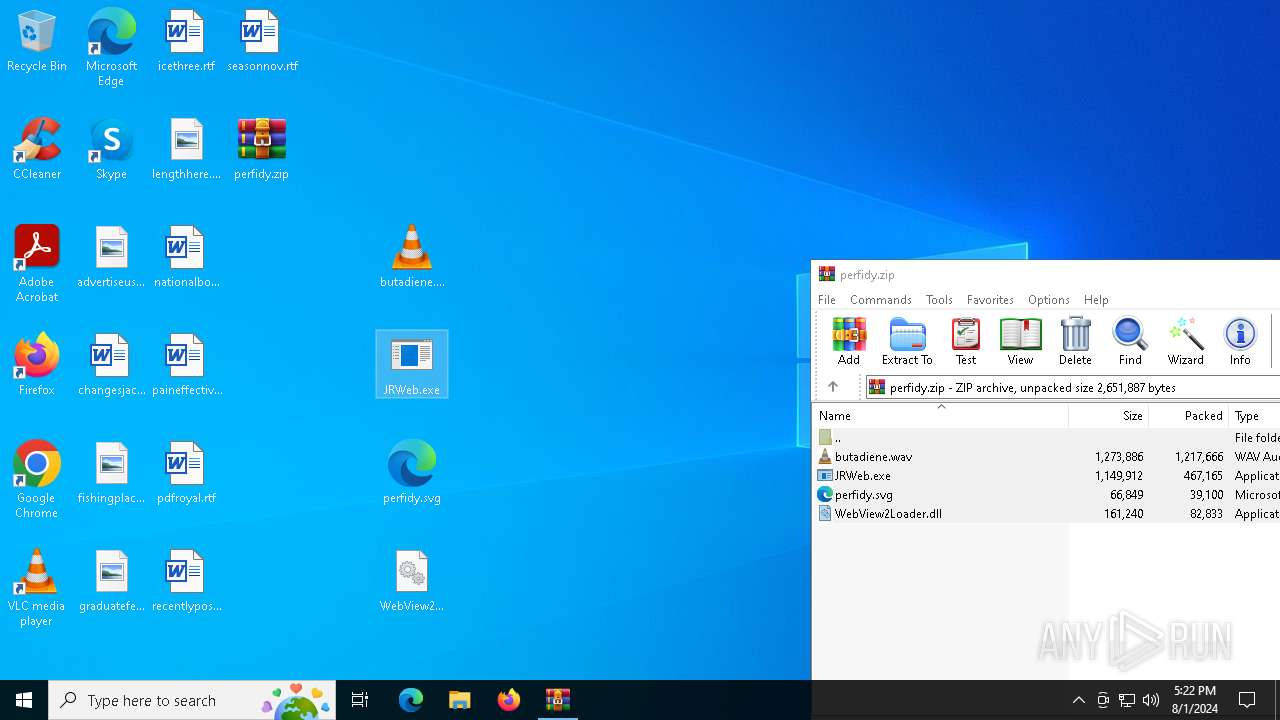Open File Explorer from the taskbar
The width and height of the screenshot is (1280, 720).
tap(460, 700)
